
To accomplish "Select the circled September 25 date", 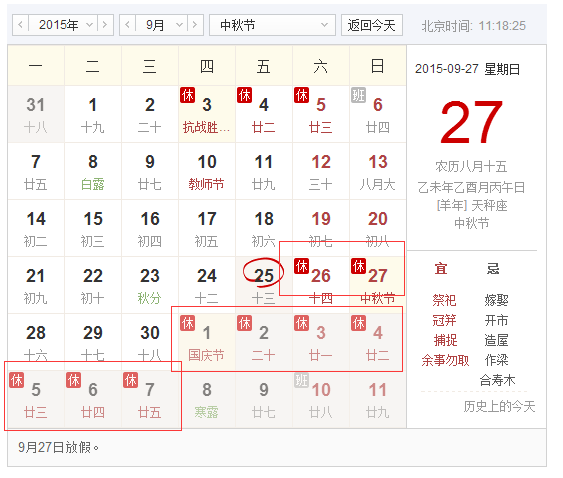I will click(264, 285).
